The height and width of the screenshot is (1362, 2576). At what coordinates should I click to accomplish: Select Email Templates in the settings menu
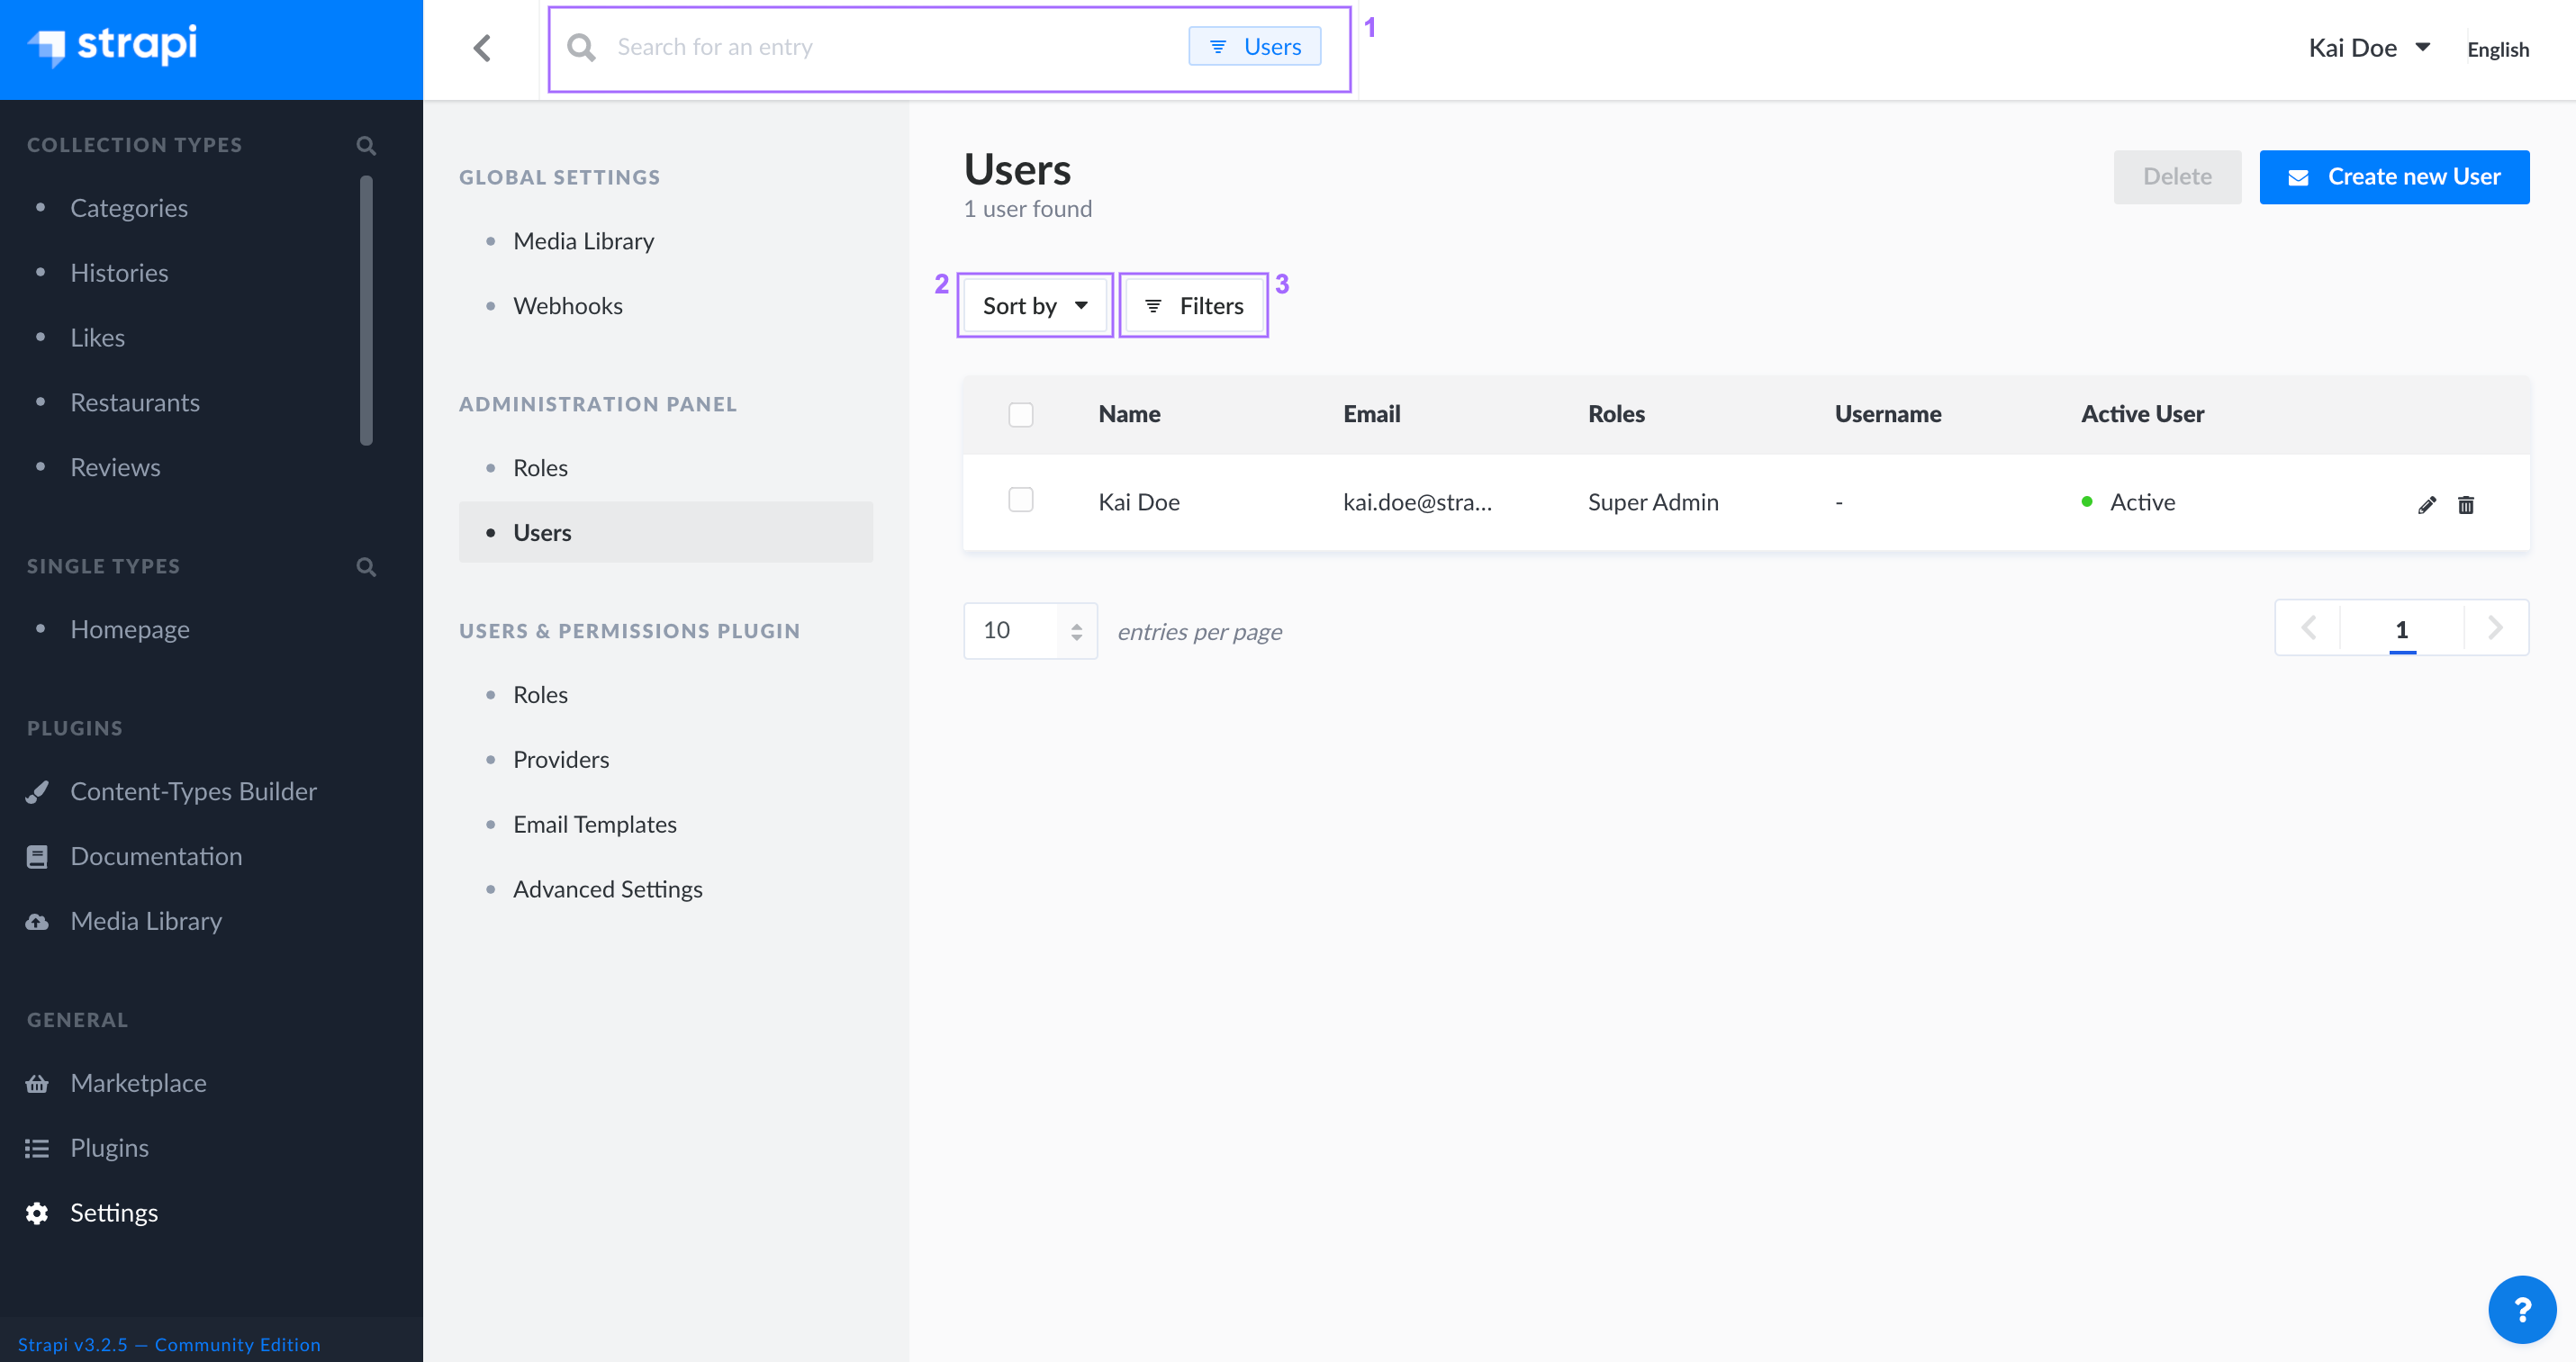(594, 824)
